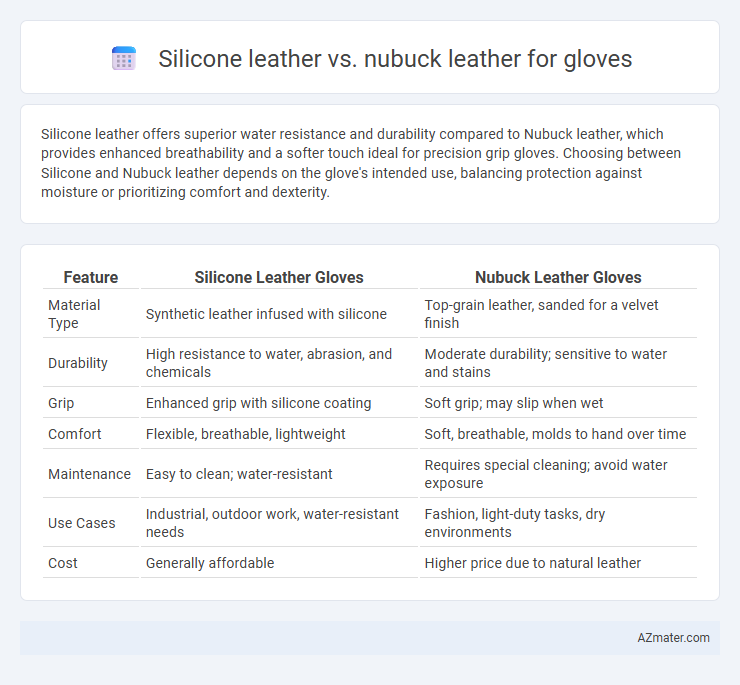Click the title 'Silicone leather vs. nubuck leather for gloves'

point(395,59)
